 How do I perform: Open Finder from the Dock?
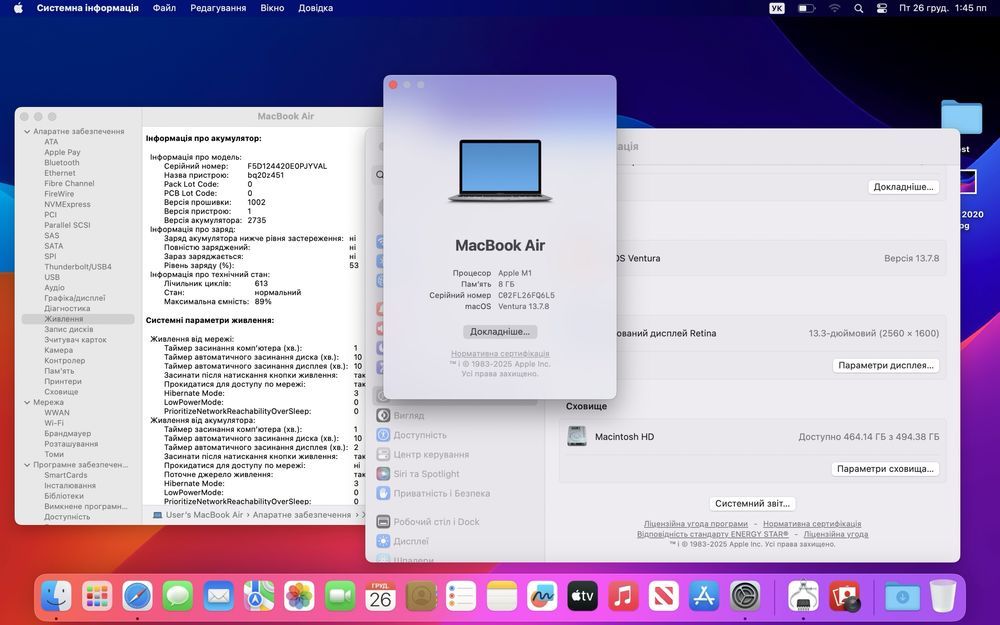[x=56, y=596]
